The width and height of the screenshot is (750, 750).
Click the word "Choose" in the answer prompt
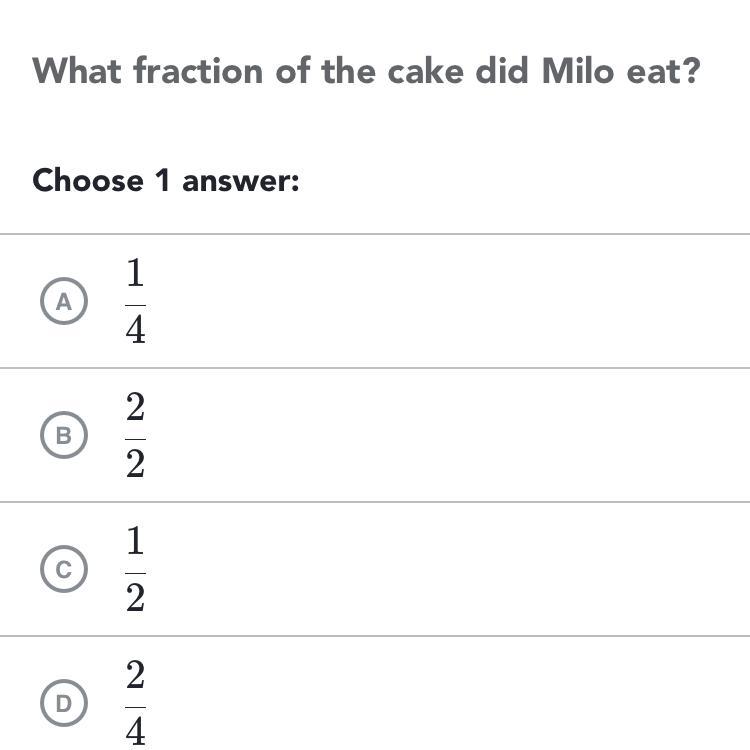pos(88,181)
